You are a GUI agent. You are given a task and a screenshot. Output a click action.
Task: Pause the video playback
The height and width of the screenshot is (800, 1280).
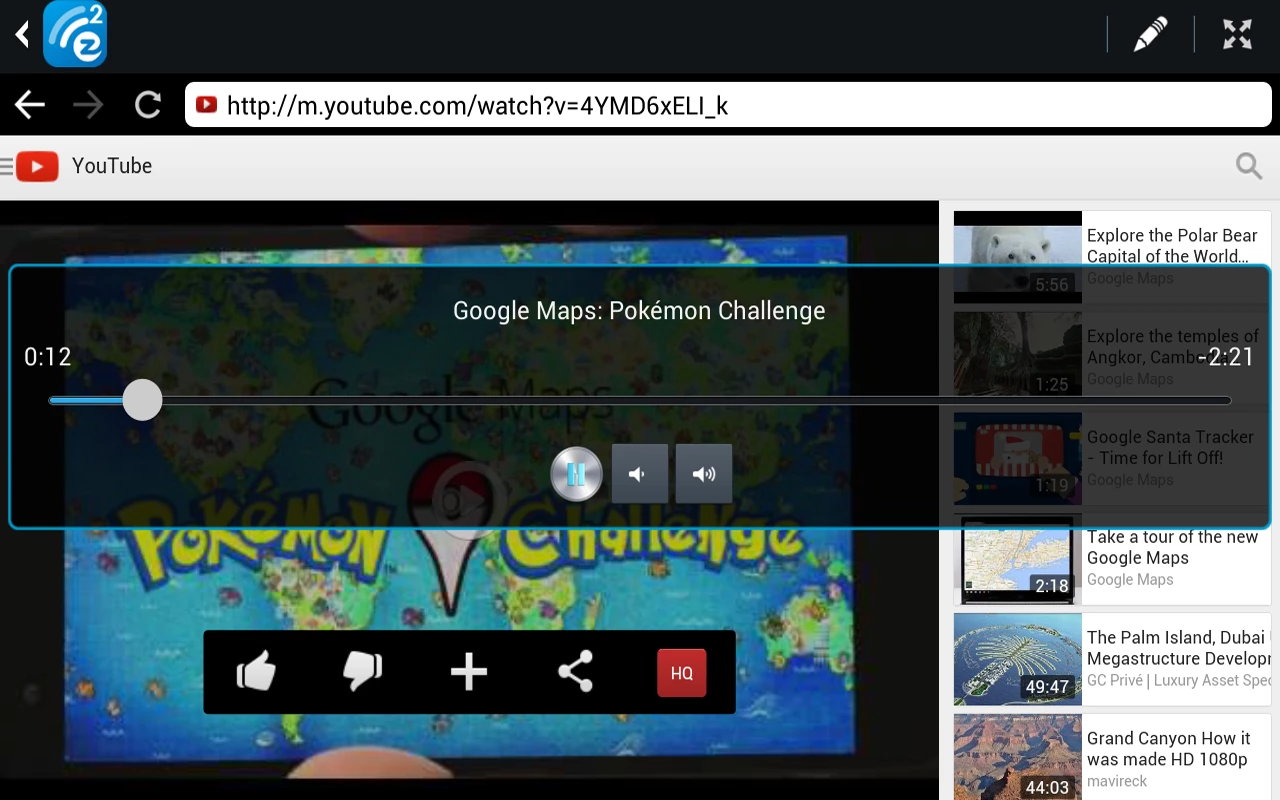576,474
